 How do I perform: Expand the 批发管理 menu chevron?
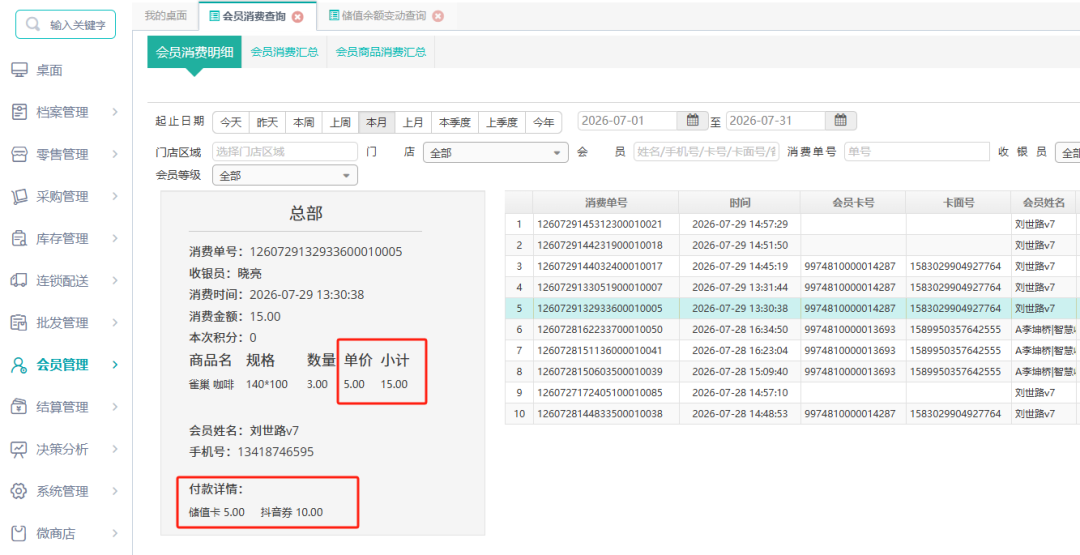pyautogui.click(x=115, y=322)
